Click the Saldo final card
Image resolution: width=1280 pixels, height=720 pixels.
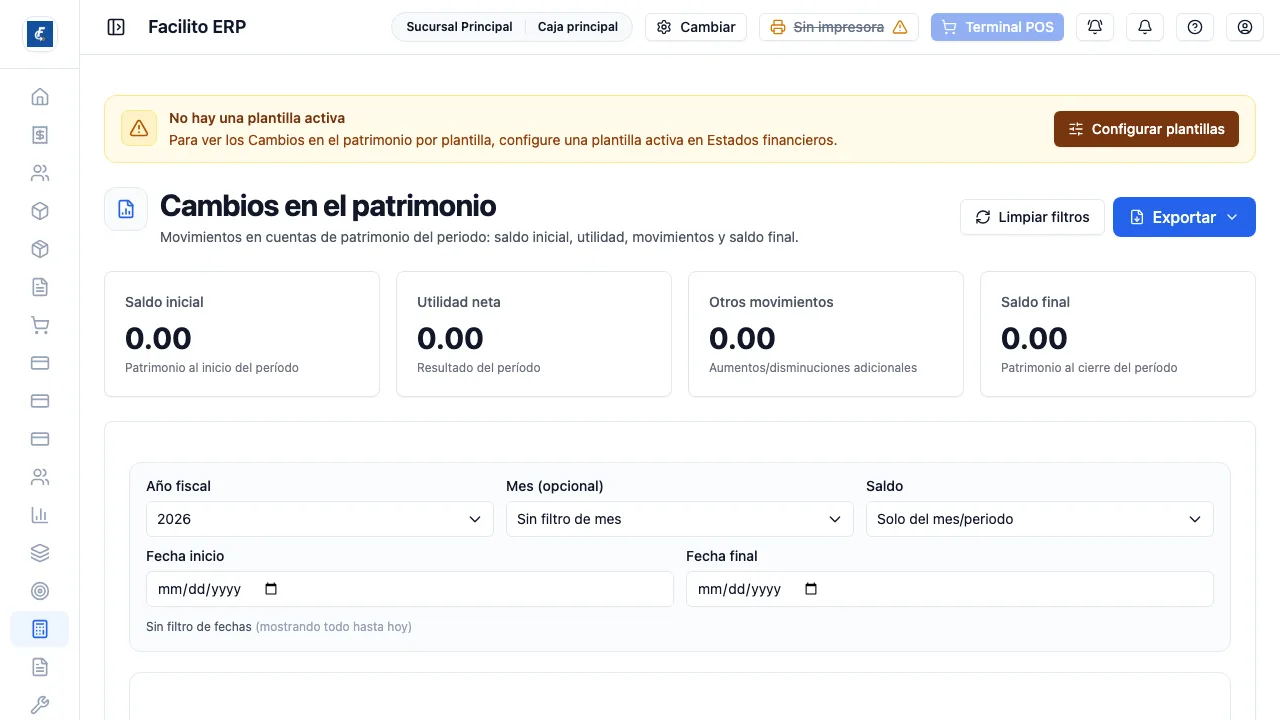pos(1118,334)
